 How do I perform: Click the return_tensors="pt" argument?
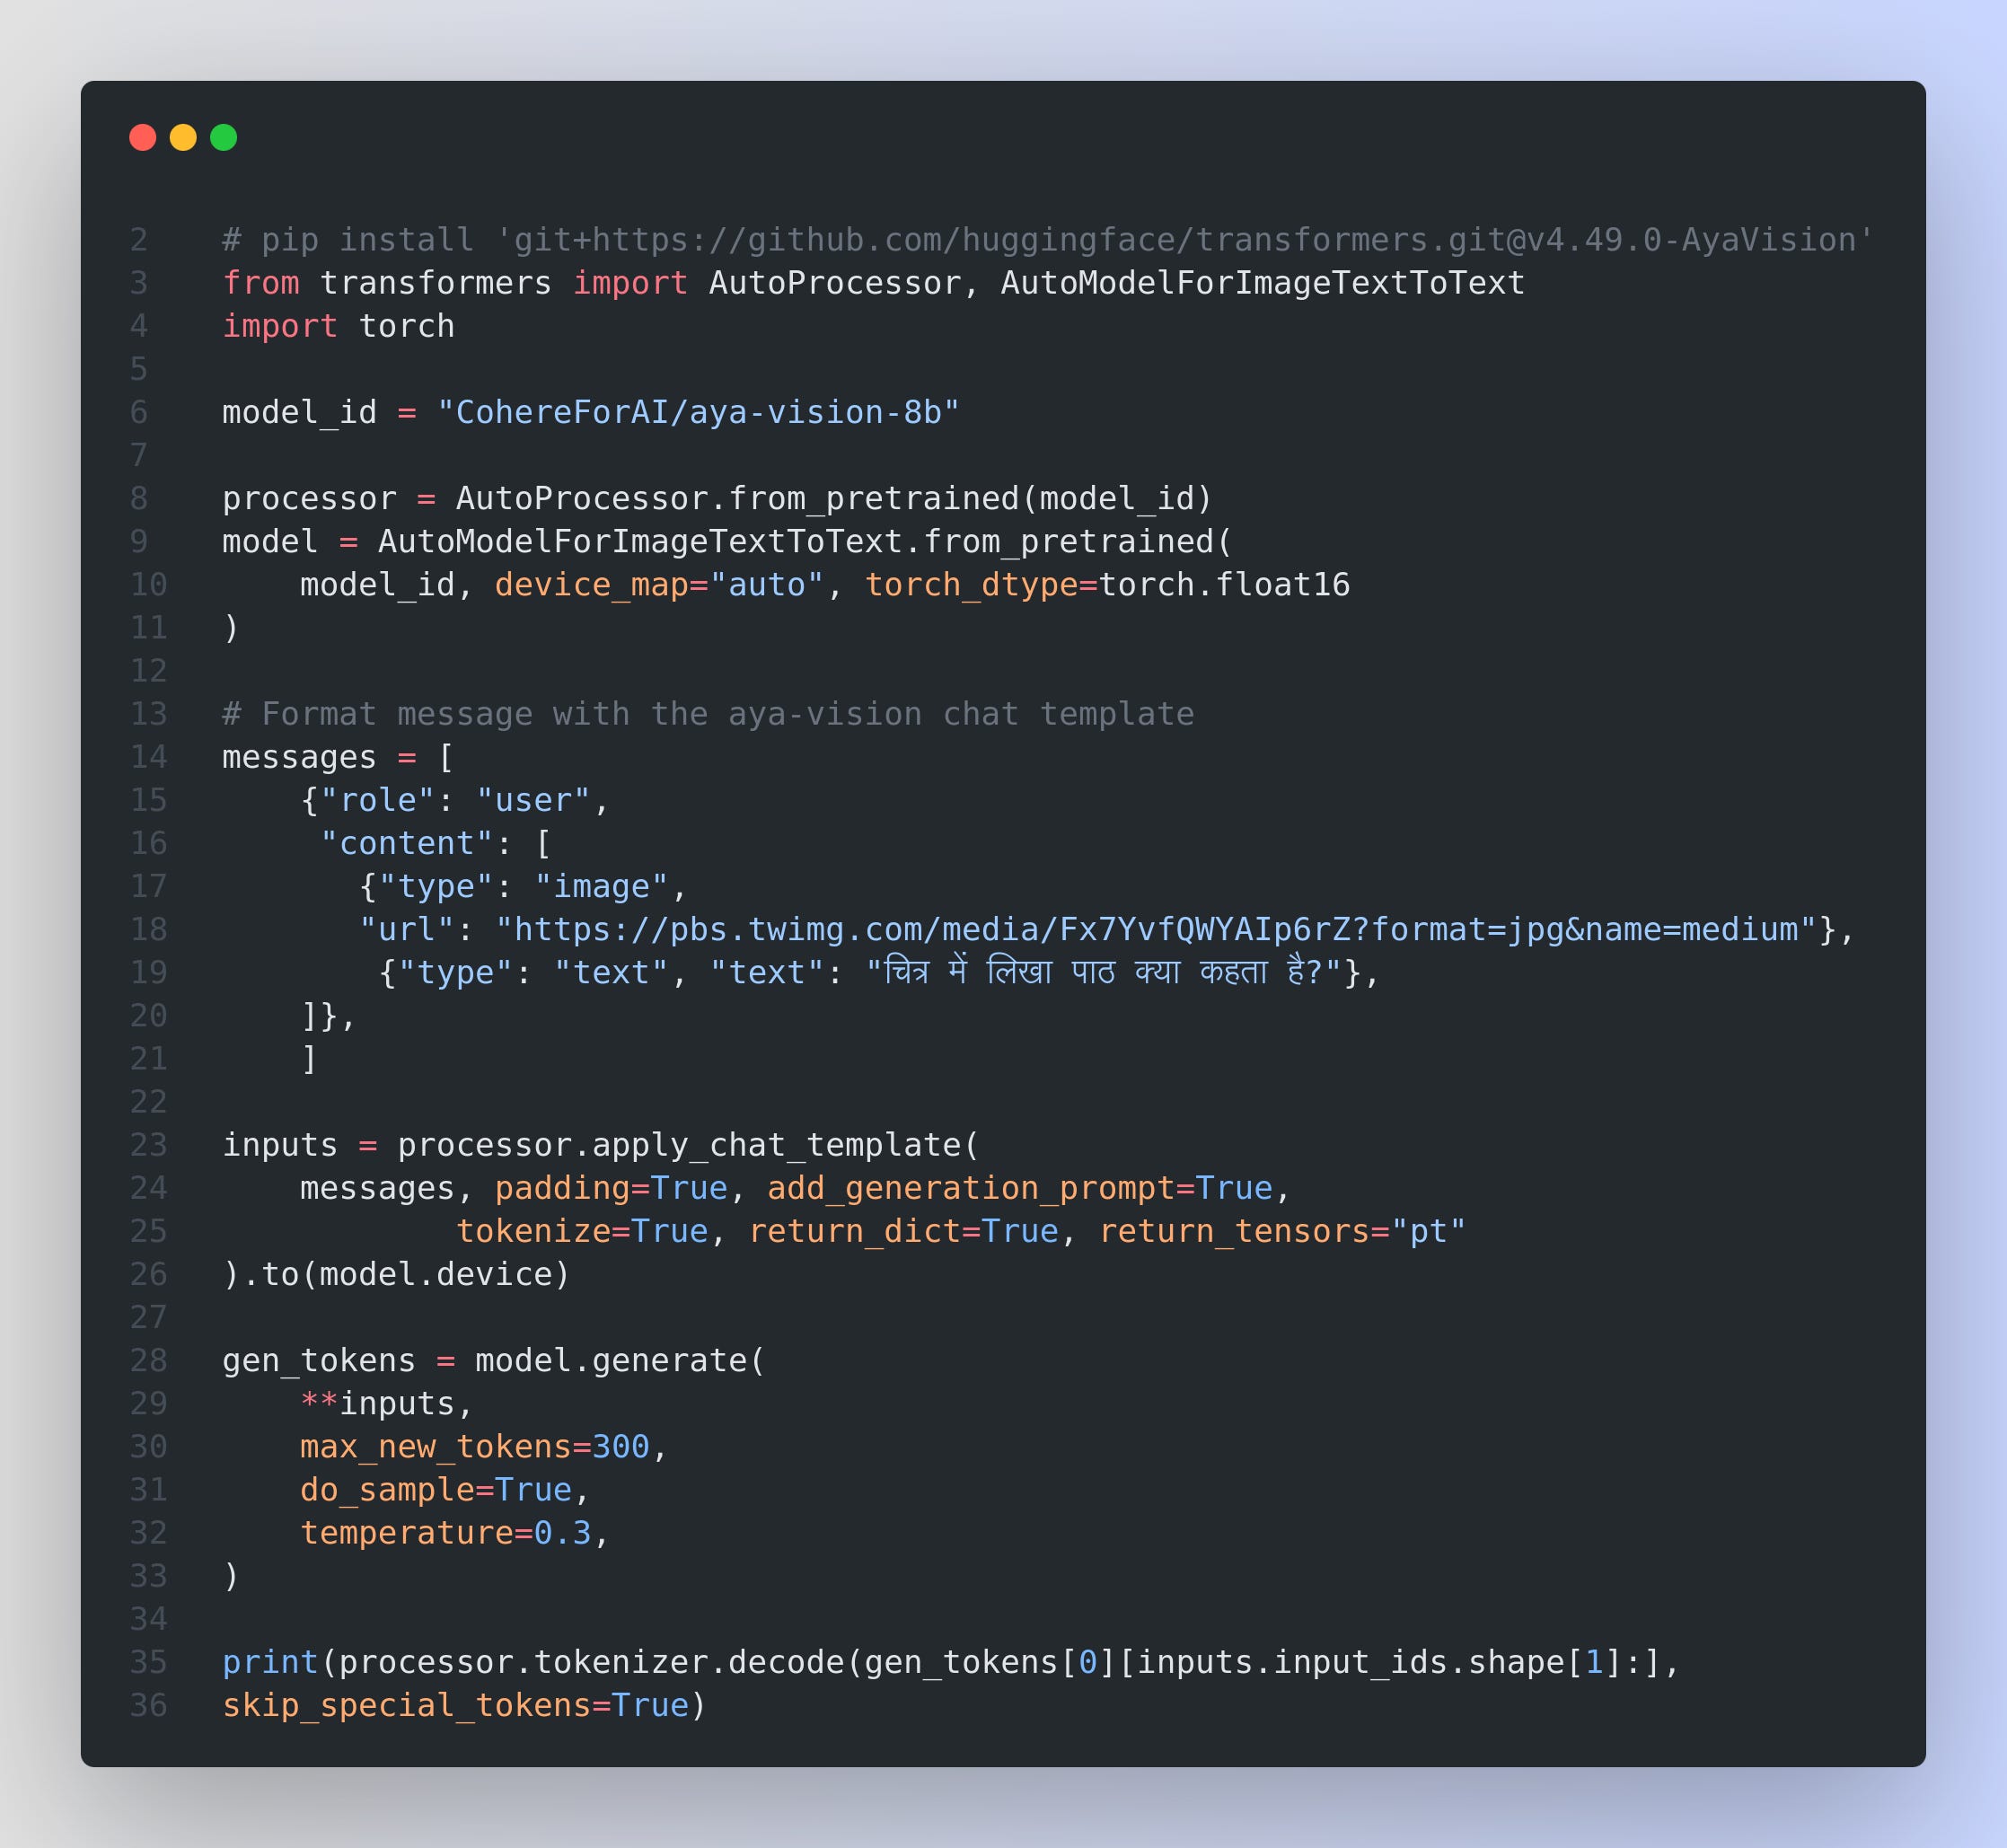point(1282,1231)
